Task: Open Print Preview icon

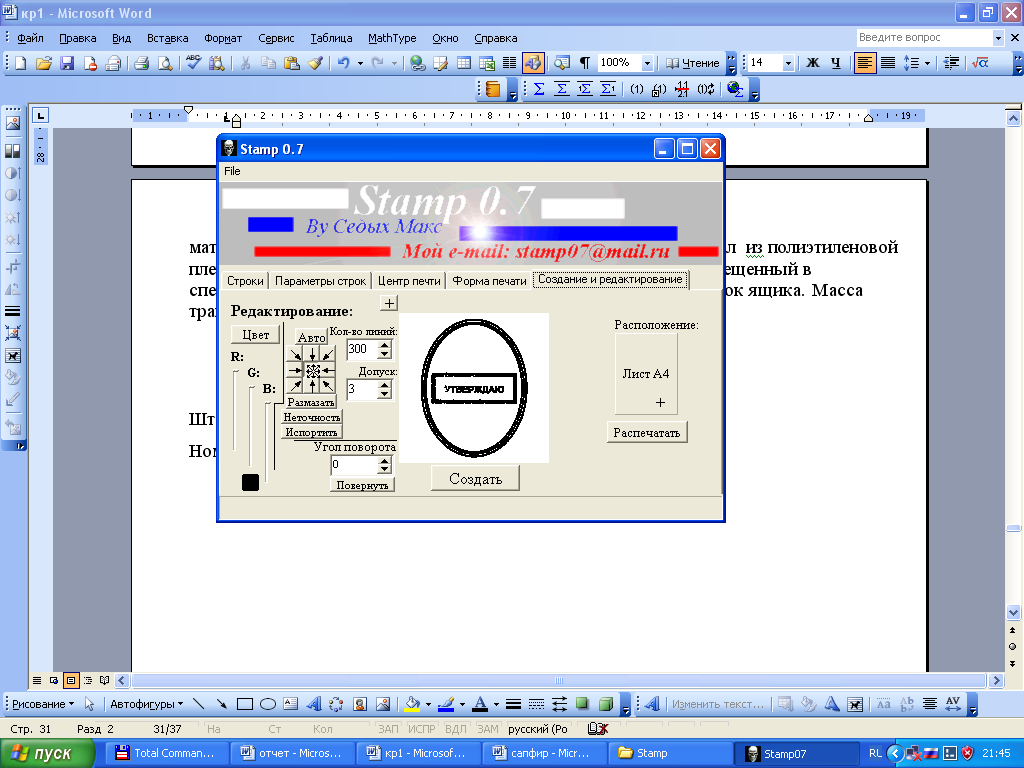Action: pos(165,63)
